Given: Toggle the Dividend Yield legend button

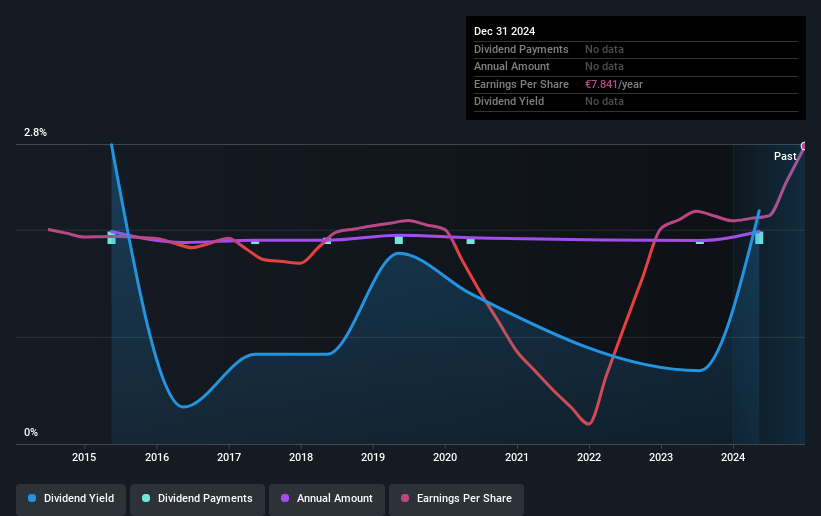Looking at the screenshot, I should [x=71, y=498].
